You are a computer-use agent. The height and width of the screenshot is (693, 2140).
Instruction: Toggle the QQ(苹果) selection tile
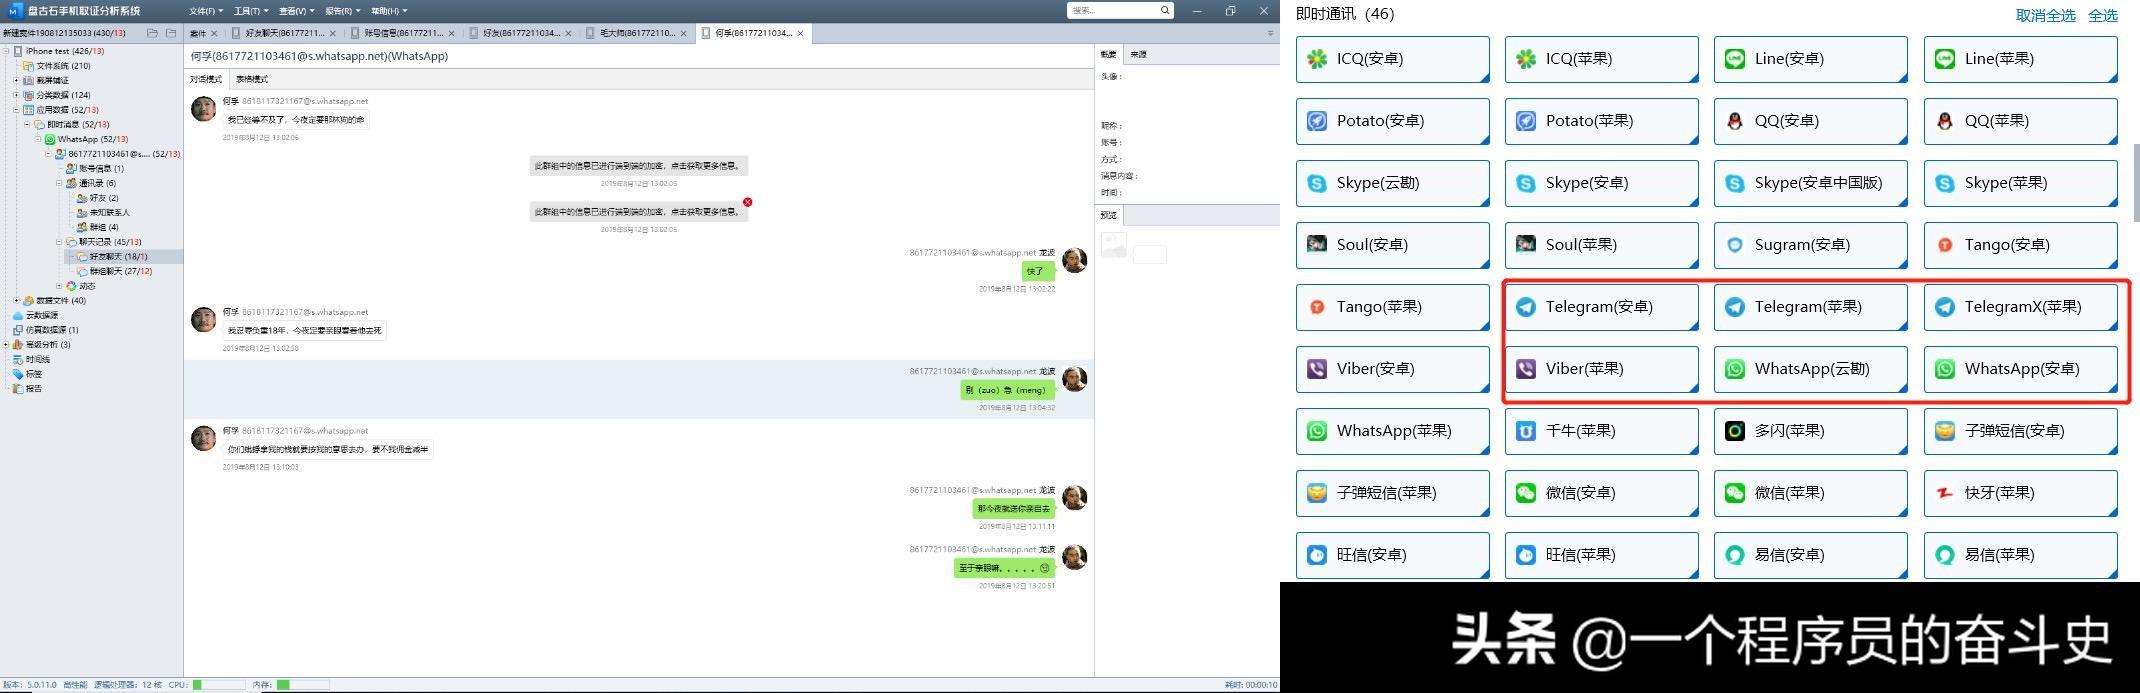2020,121
